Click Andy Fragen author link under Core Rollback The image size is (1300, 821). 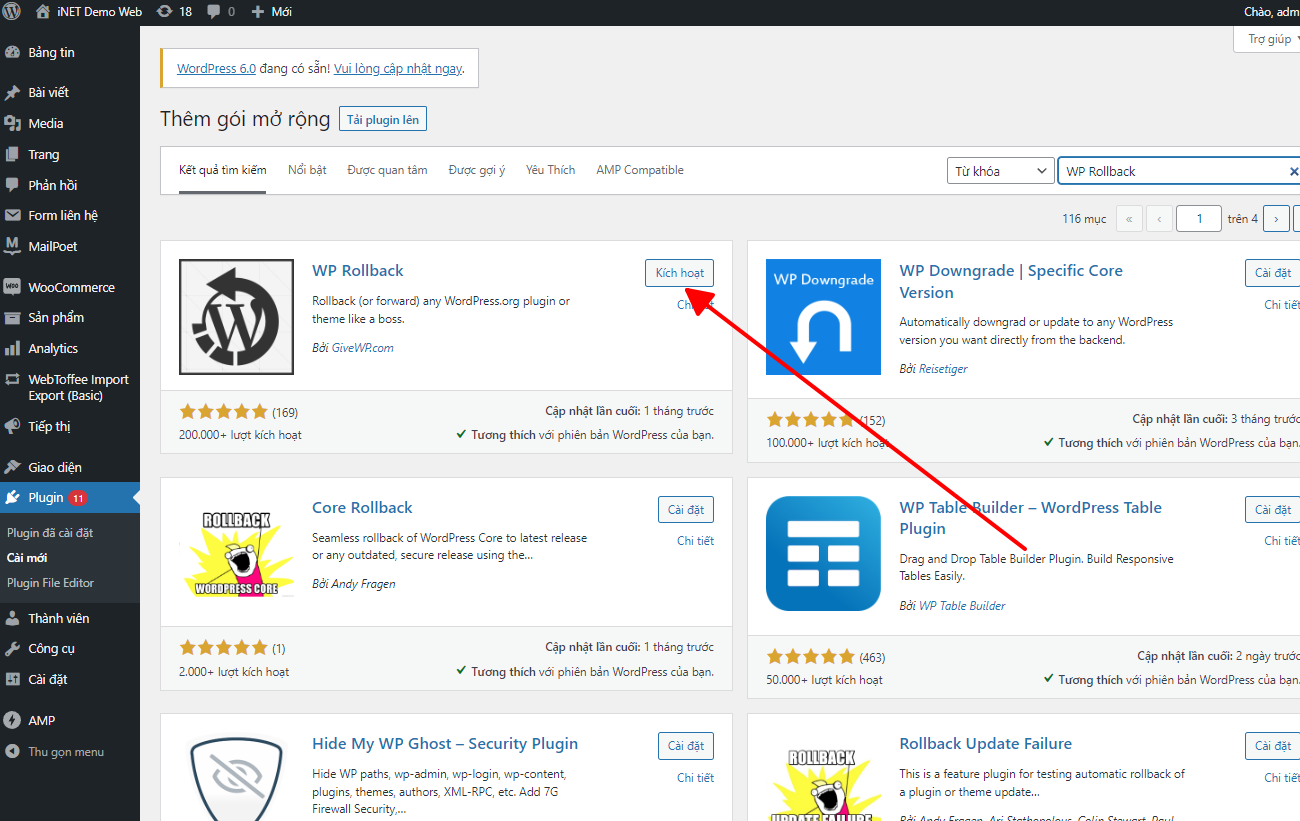363,584
